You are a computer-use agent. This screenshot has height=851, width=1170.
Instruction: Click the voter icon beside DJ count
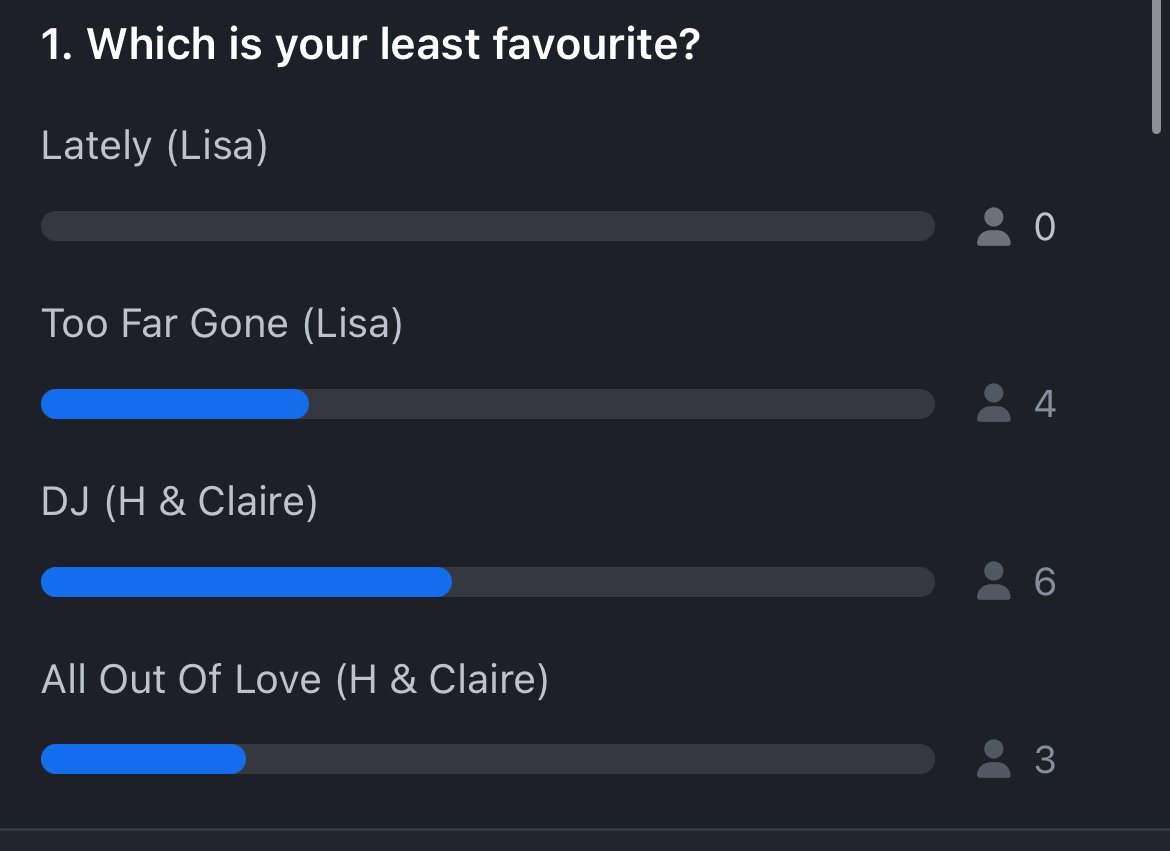pyautogui.click(x=993, y=582)
